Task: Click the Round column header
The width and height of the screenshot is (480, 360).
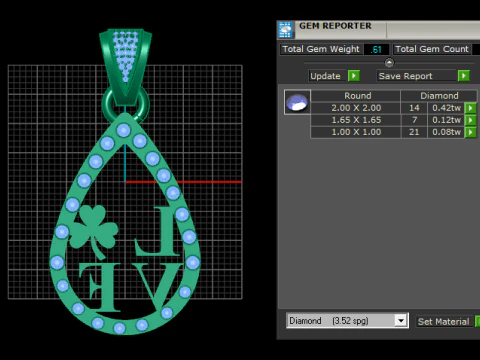Action: [x=357, y=96]
